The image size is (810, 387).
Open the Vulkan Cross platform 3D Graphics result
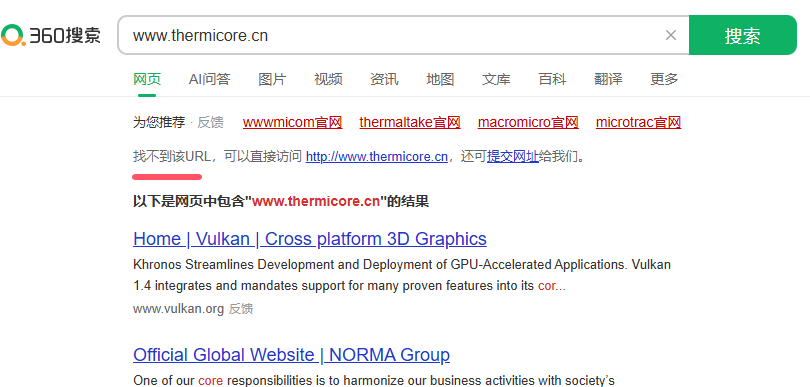coord(309,239)
